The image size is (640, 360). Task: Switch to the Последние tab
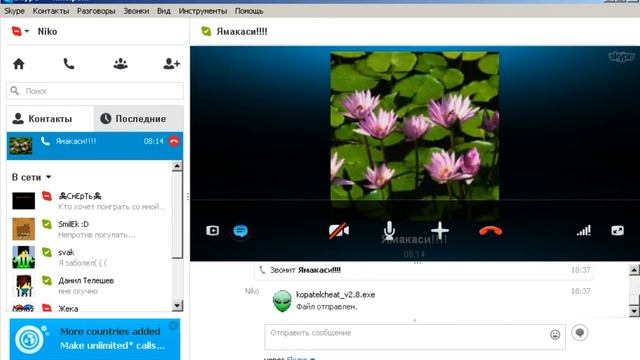(x=139, y=119)
